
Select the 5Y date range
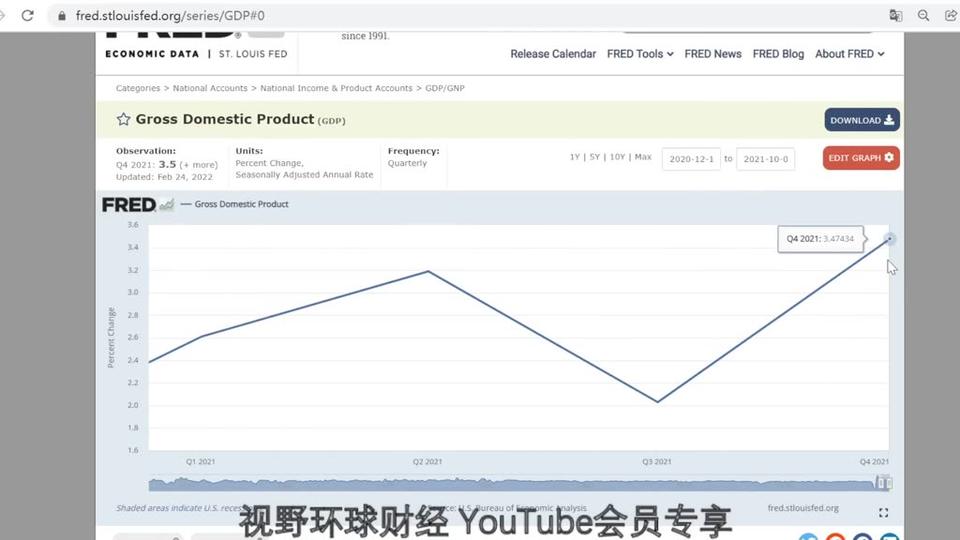[x=594, y=157]
